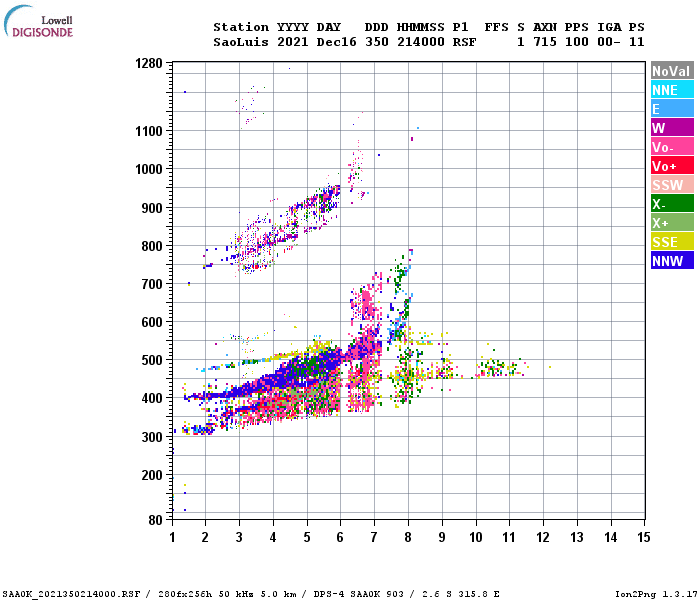Select the W purple legend swatch
Viewport: 700px width, 600px height.
point(672,128)
